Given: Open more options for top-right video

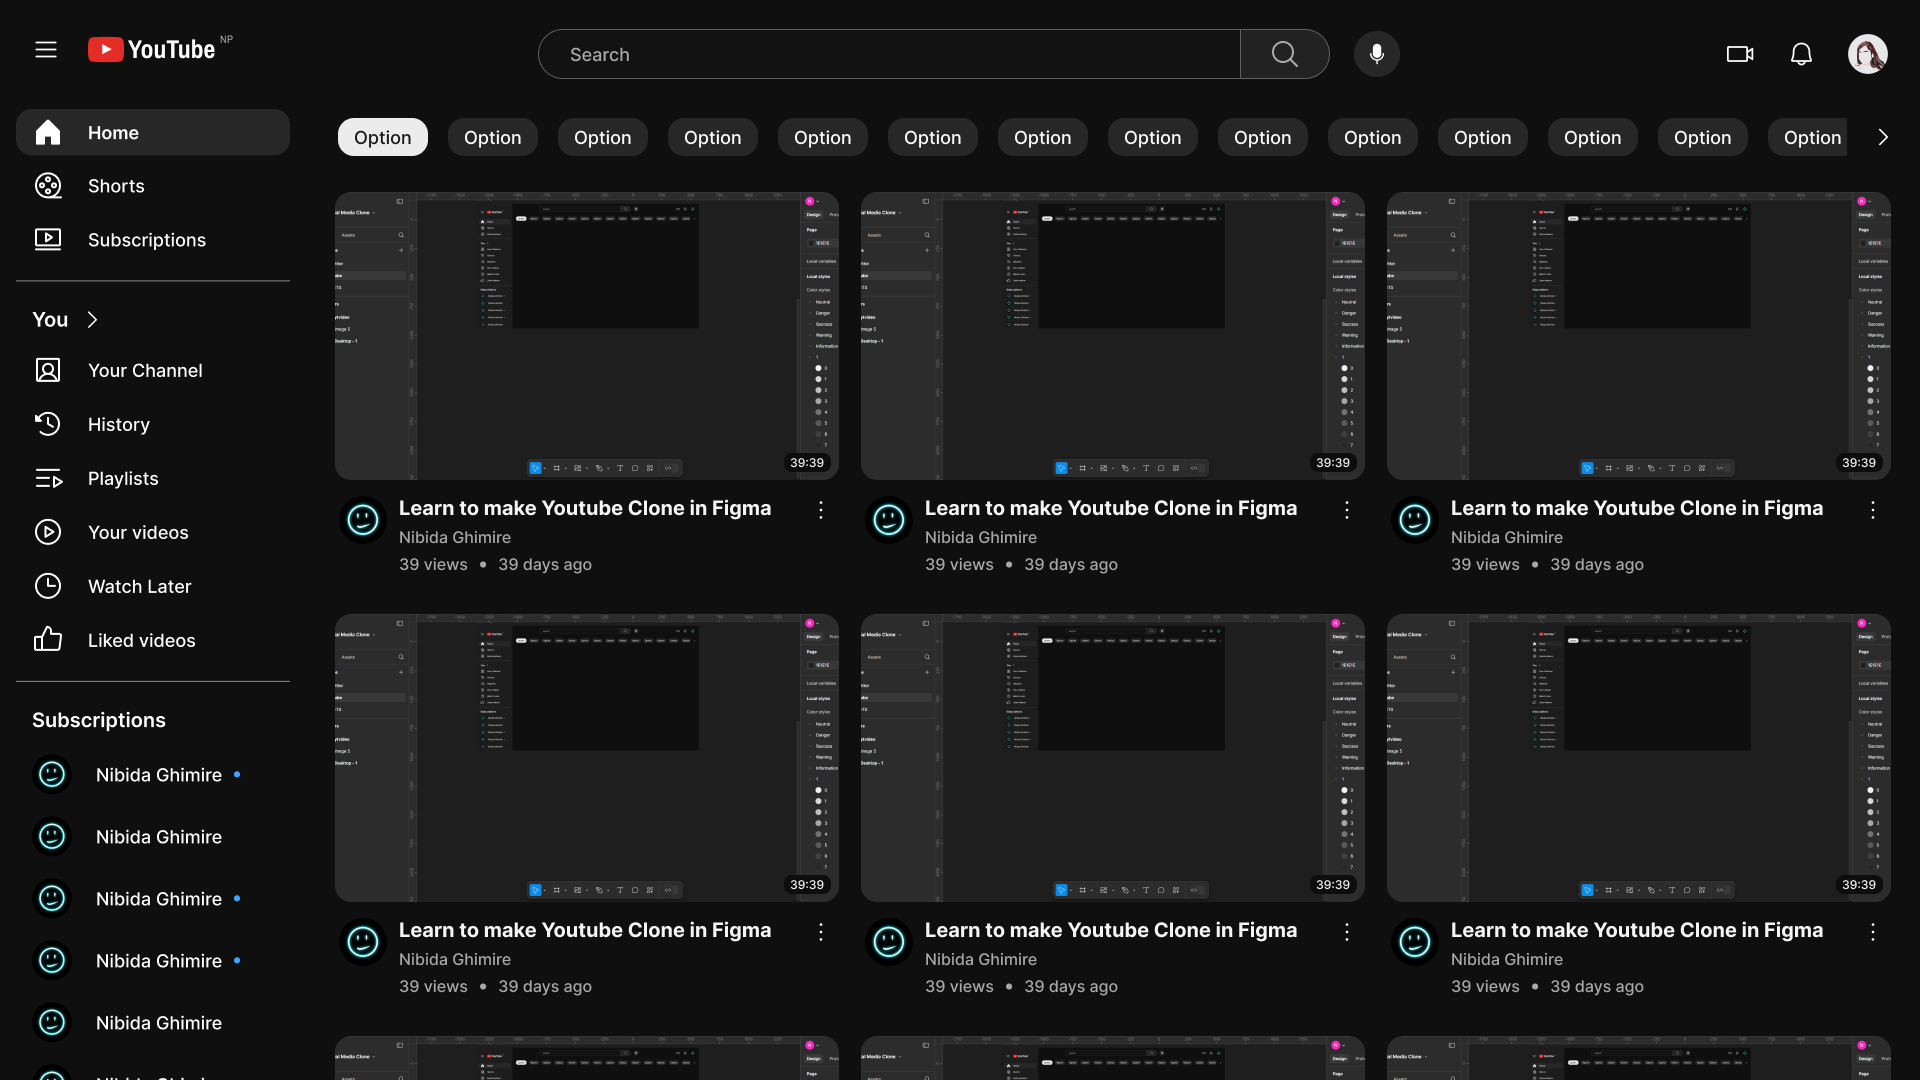Looking at the screenshot, I should [1873, 510].
